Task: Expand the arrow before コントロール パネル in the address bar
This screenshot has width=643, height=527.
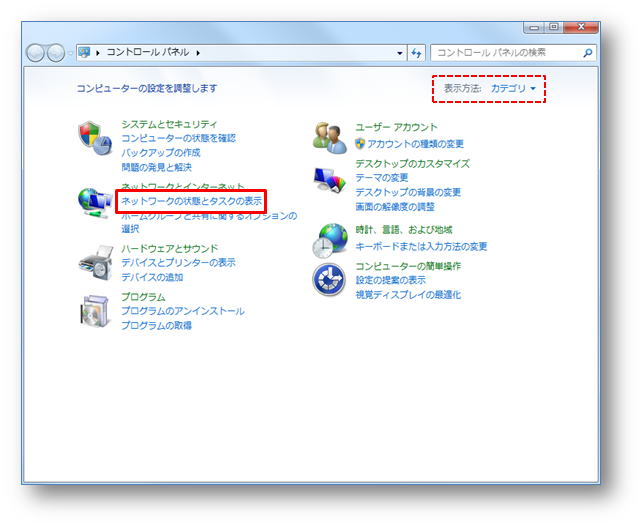Action: pos(98,53)
